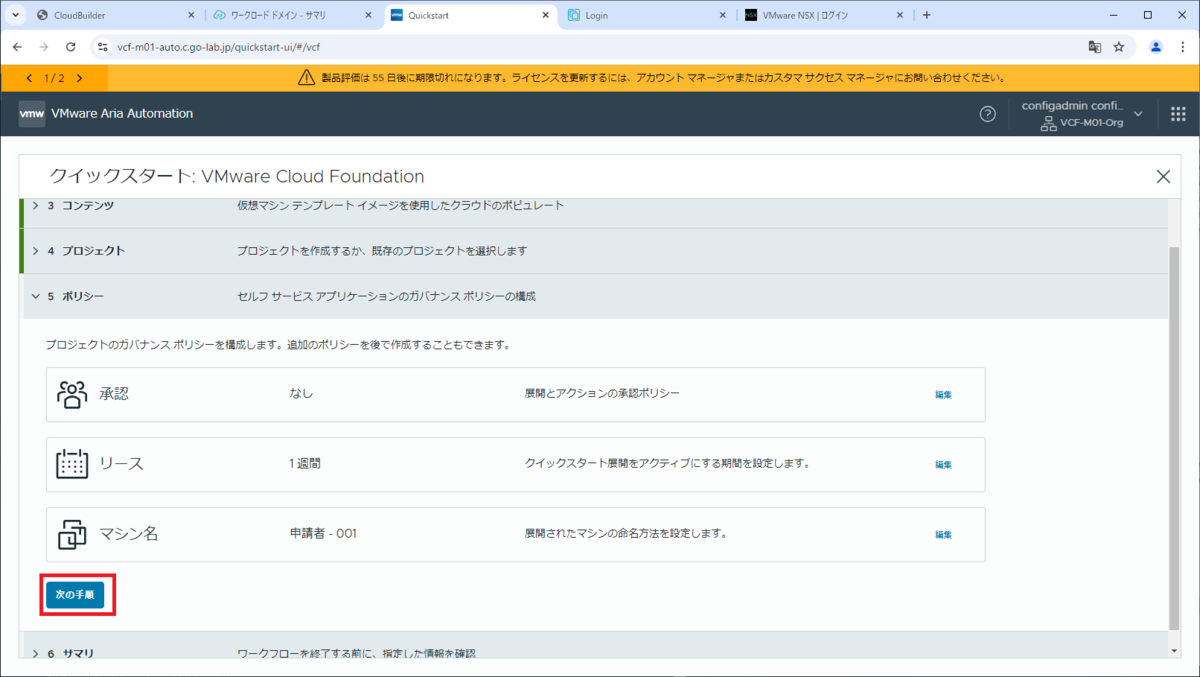Click the 承認 people icon
The height and width of the screenshot is (677, 1200).
coord(72,394)
